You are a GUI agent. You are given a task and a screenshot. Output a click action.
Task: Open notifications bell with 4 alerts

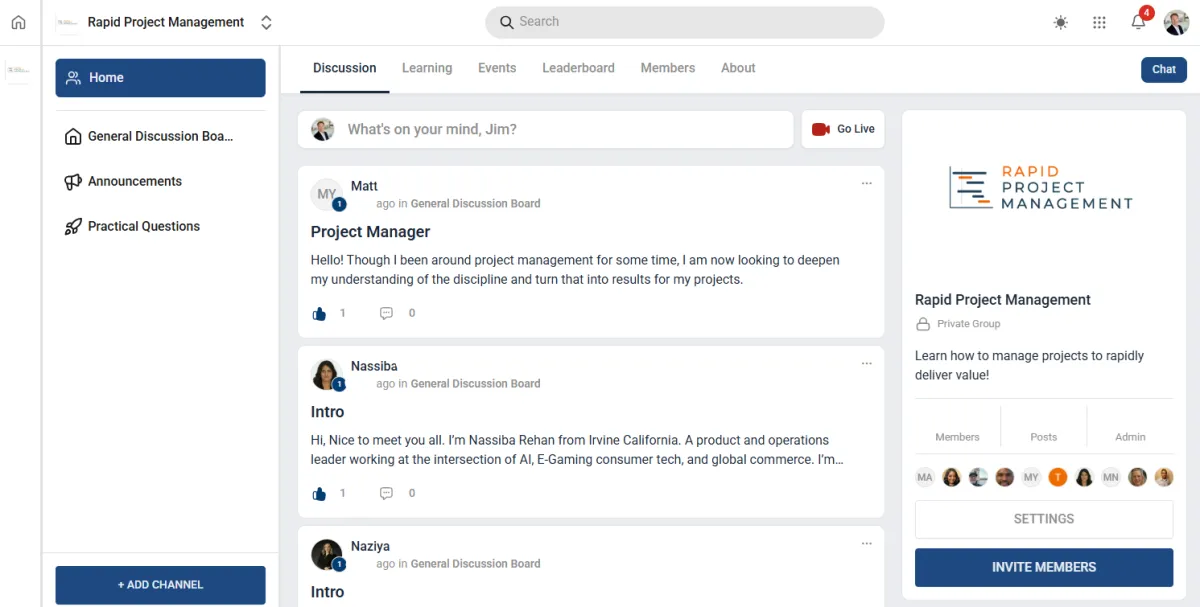pos(1138,22)
